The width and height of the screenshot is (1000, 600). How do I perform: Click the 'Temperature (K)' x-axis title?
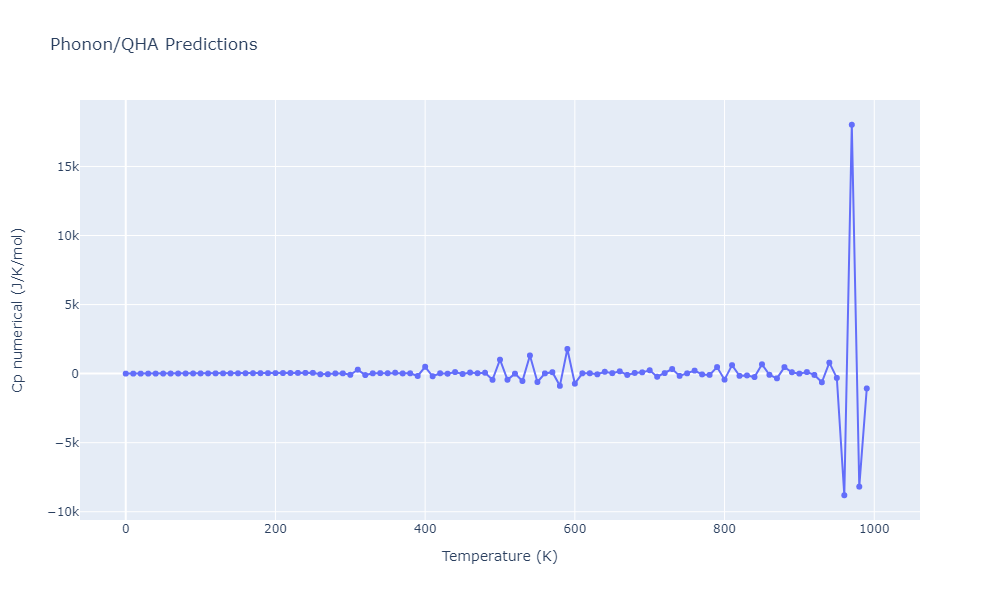[499, 556]
